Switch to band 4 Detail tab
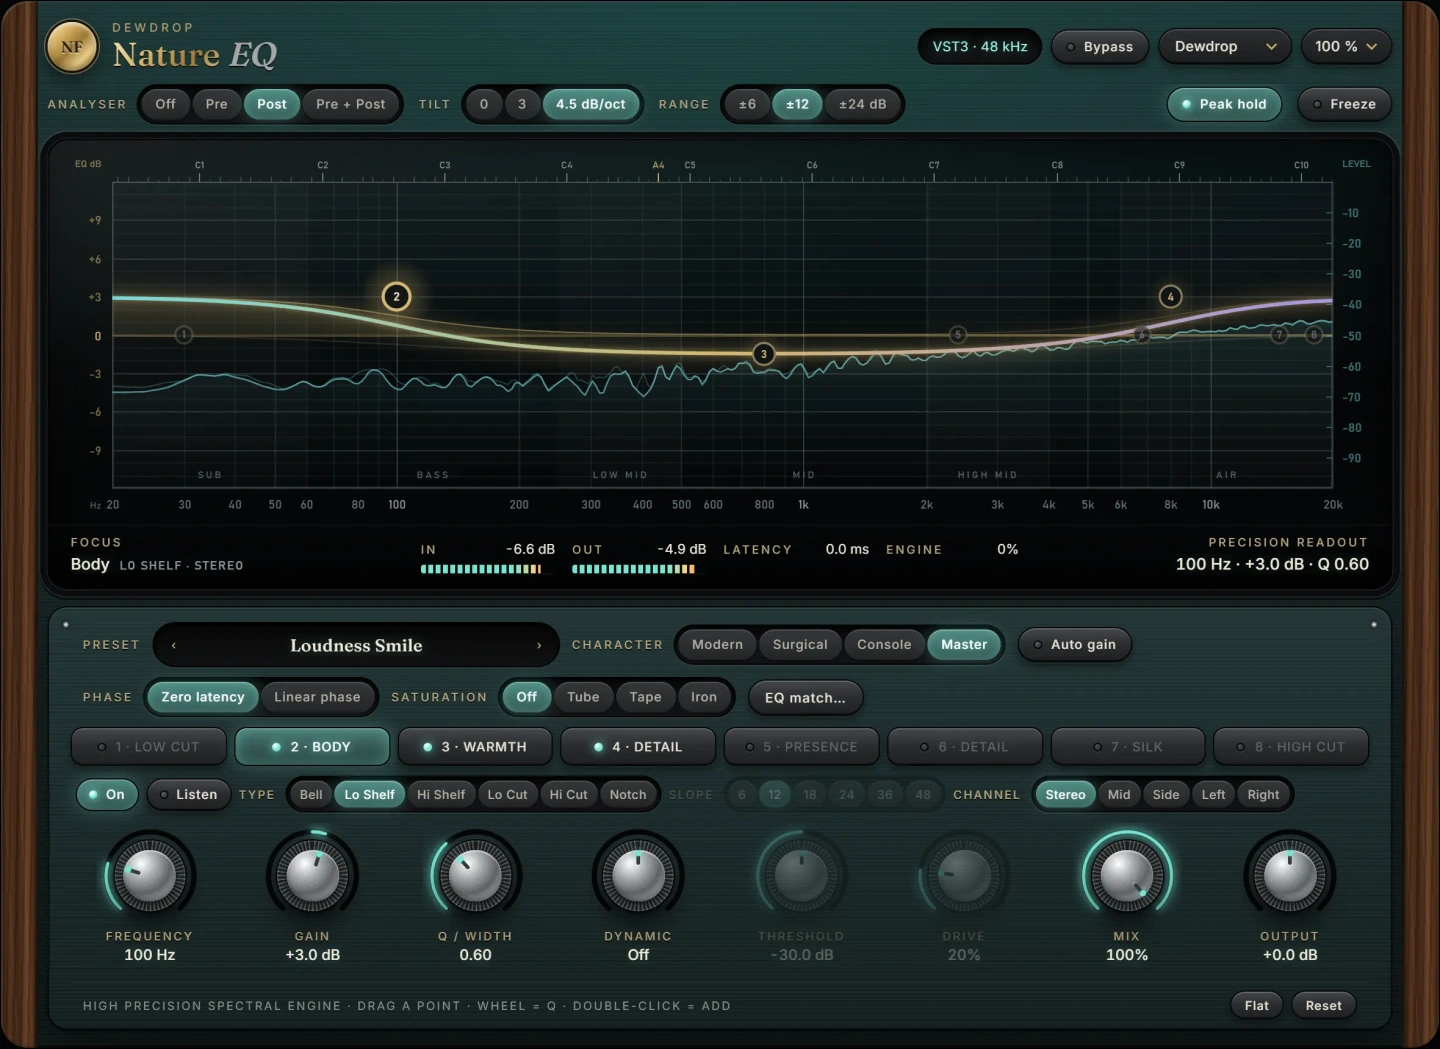The height and width of the screenshot is (1049, 1440). coord(638,747)
